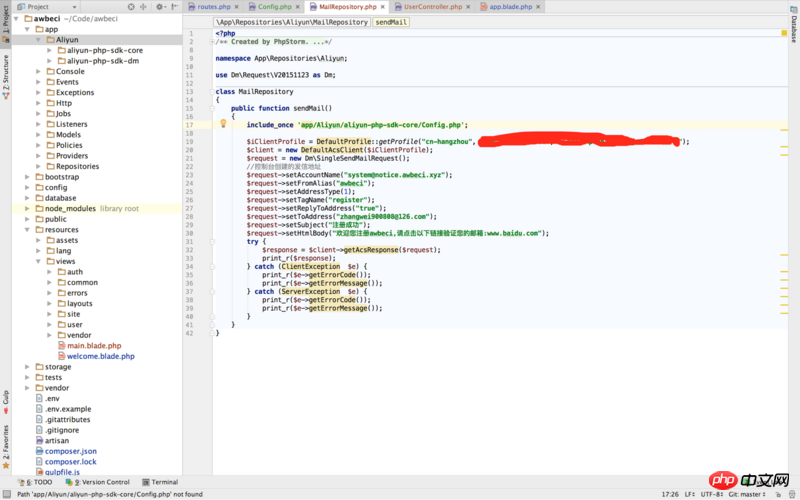Open welcome.blade.php in the project tree
The image size is (800, 500).
100,356
